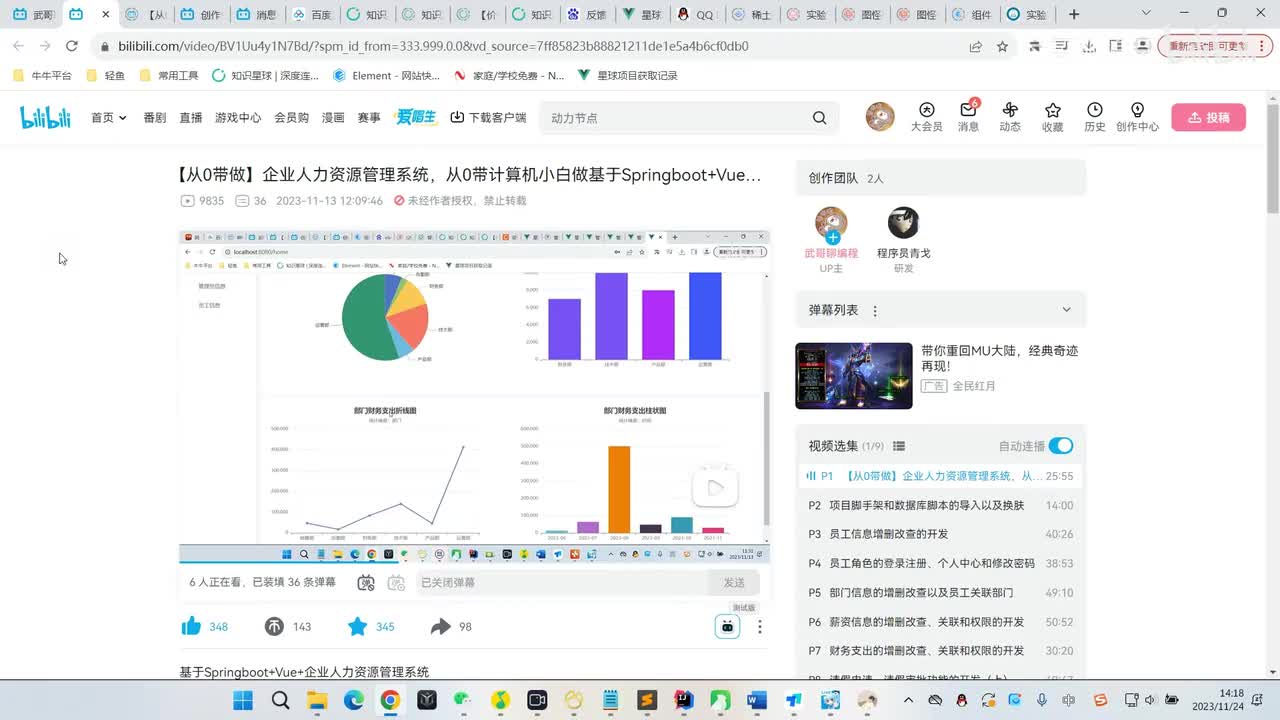The height and width of the screenshot is (720, 1280).
Task: Click 下载客户端 download link
Action: (x=488, y=117)
